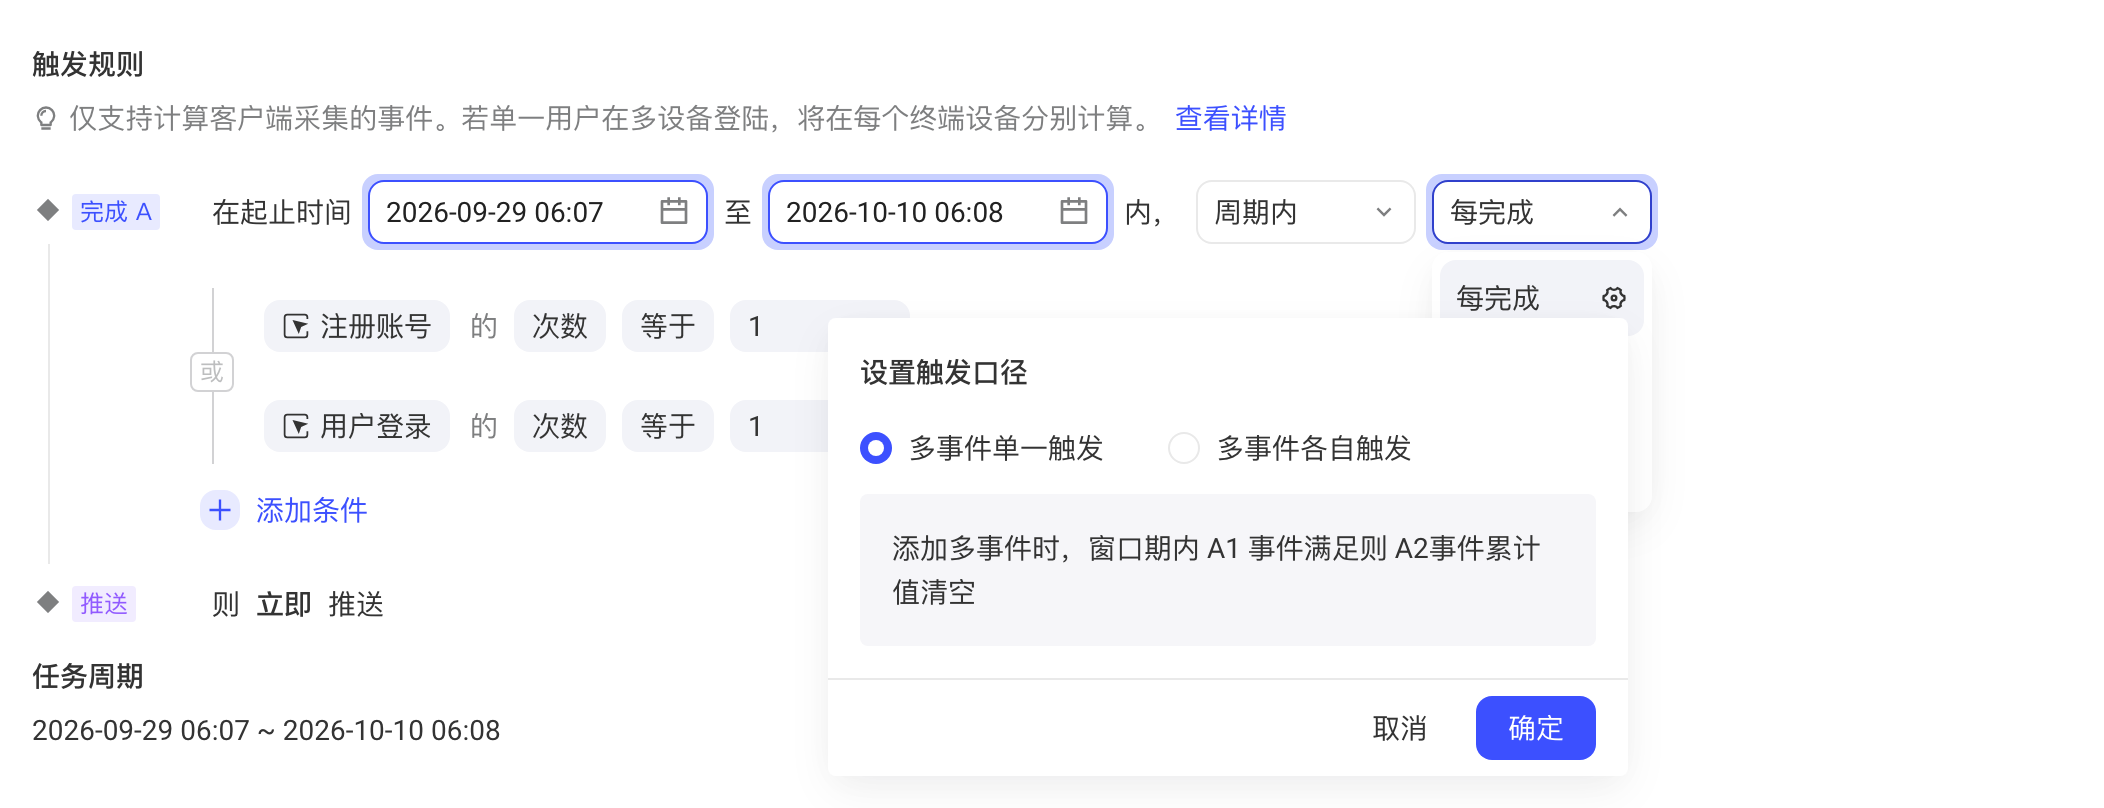Collapse the 每完成 dropdown
Image resolution: width=2104 pixels, height=808 pixels.
pyautogui.click(x=1541, y=212)
